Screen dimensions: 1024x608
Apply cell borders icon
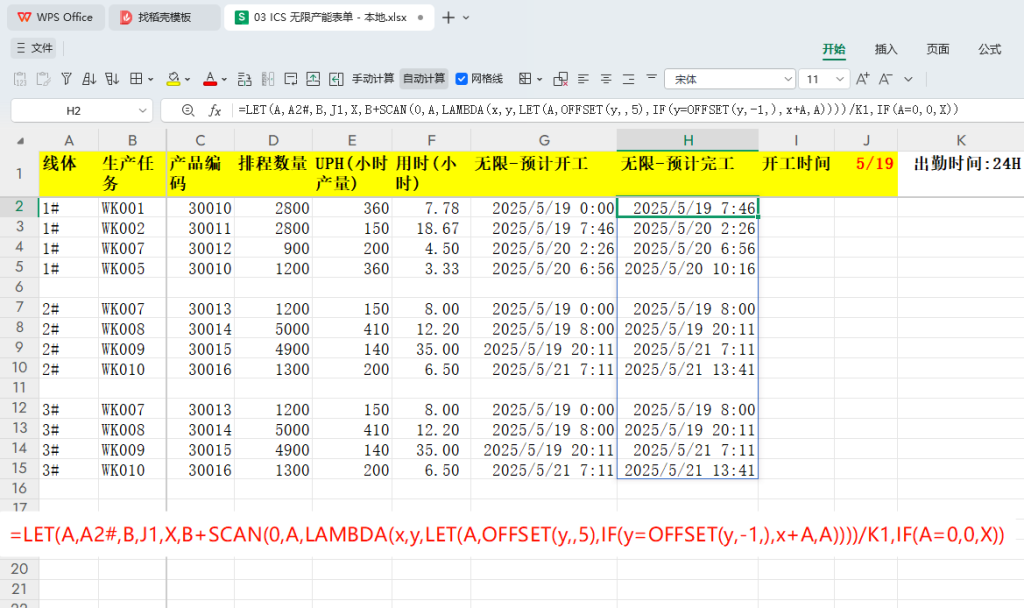pos(136,79)
